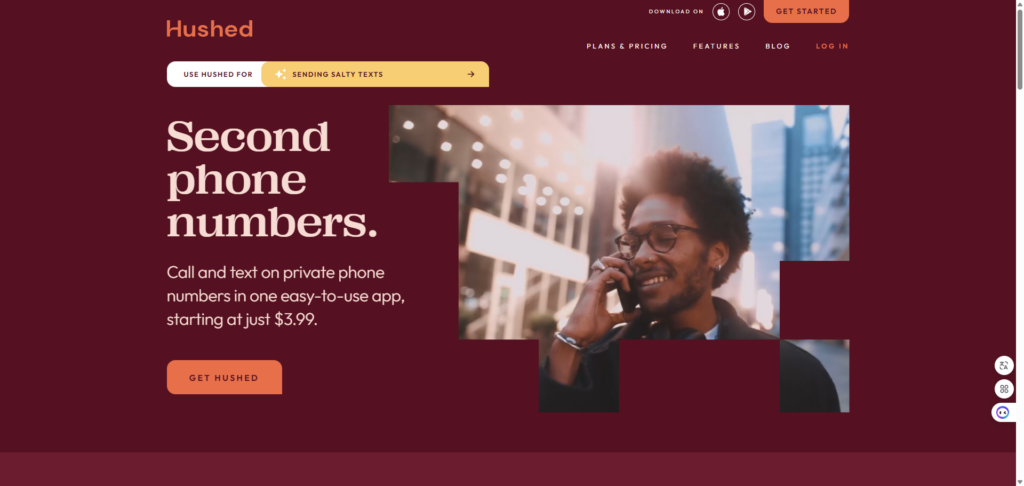Click the sparkle icon in the yellow banner

[280, 74]
